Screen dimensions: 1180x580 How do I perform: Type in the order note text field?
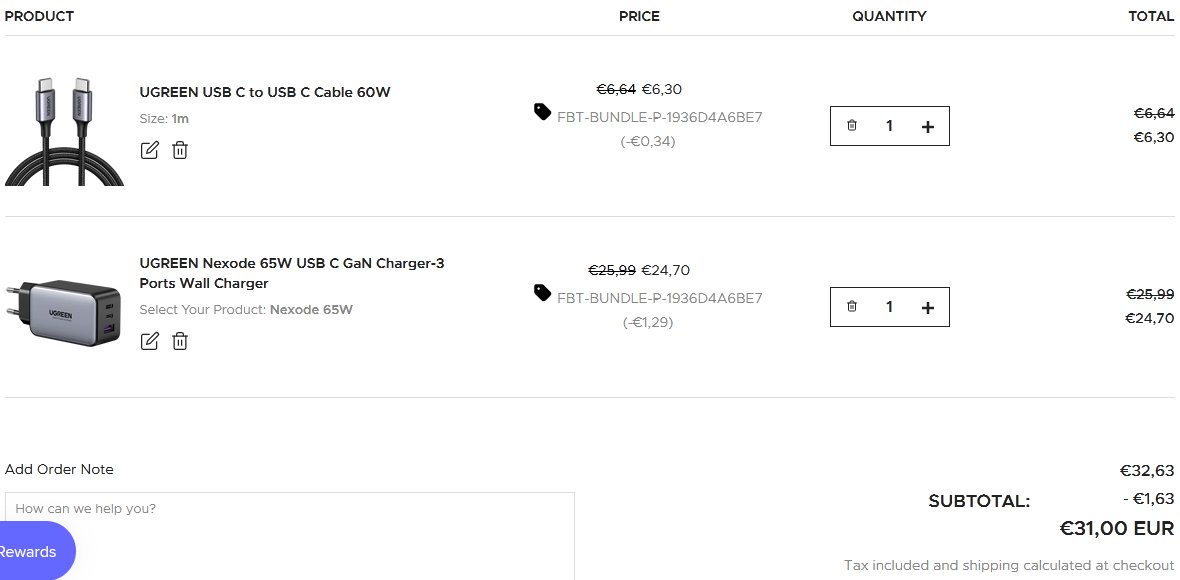coord(290,535)
